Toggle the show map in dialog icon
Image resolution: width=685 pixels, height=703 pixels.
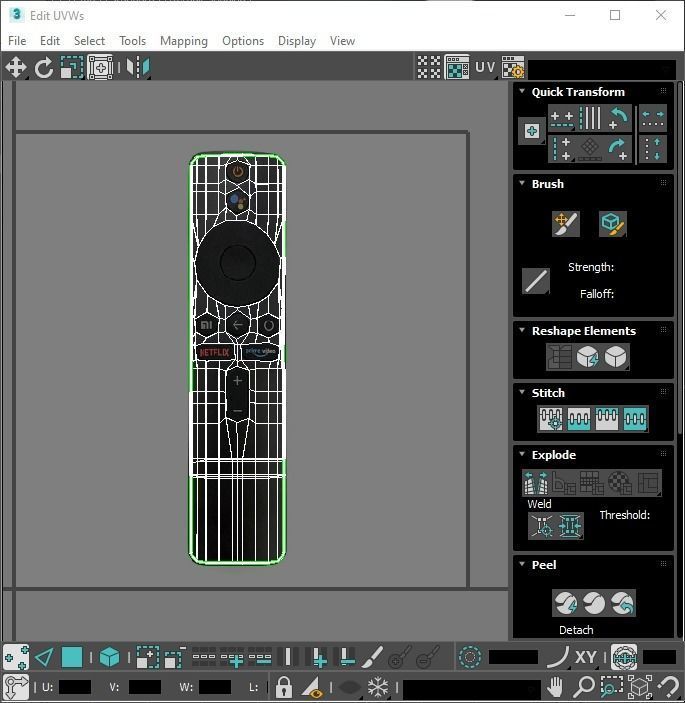pyautogui.click(x=457, y=68)
